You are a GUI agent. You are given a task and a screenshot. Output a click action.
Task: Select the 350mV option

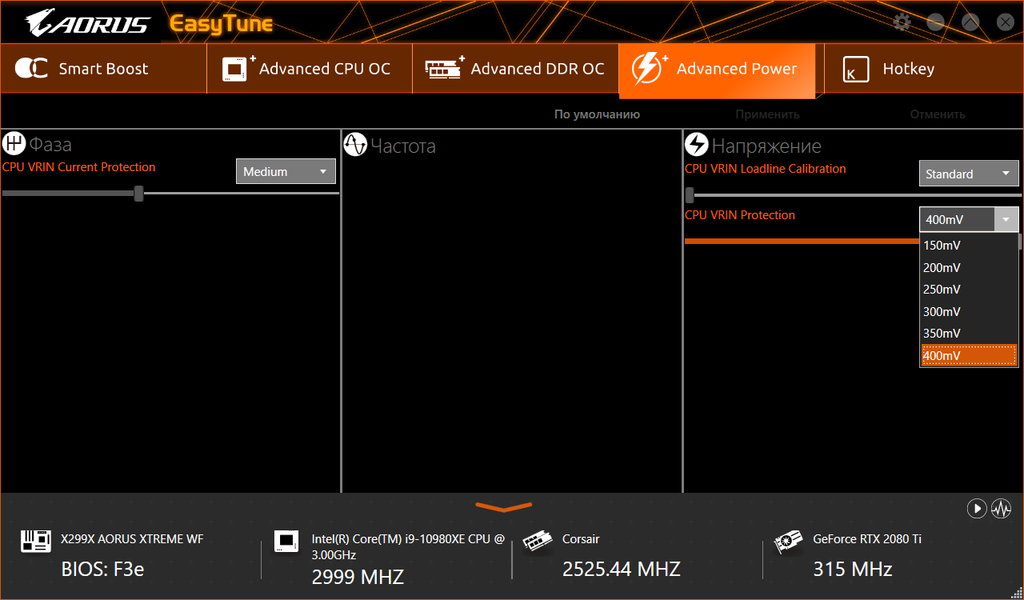[968, 333]
